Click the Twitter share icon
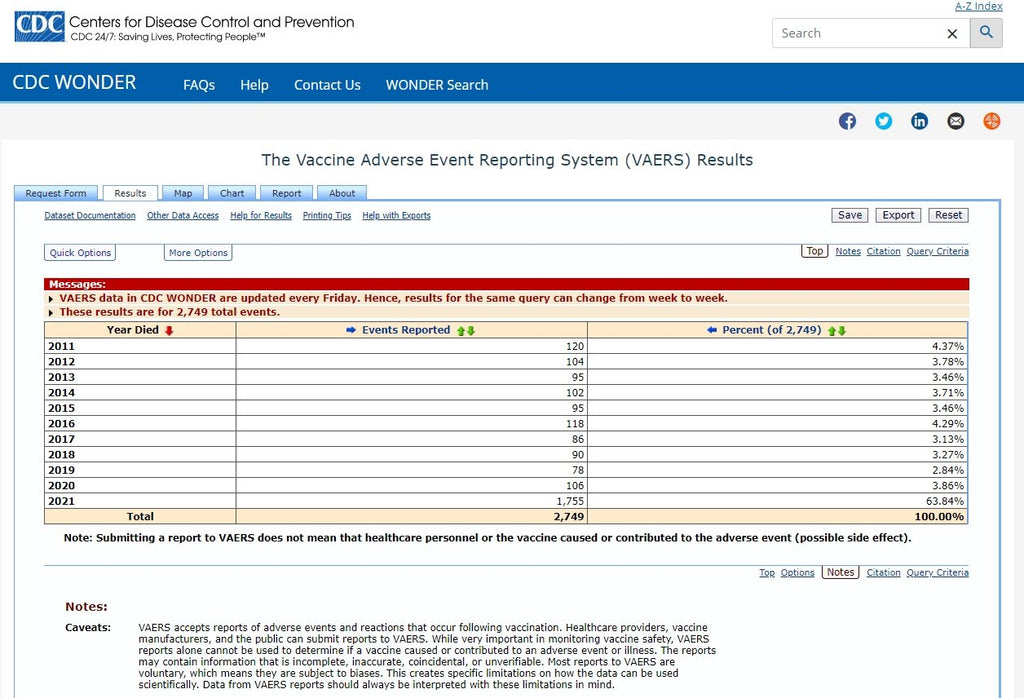1024x698 pixels. coord(884,121)
